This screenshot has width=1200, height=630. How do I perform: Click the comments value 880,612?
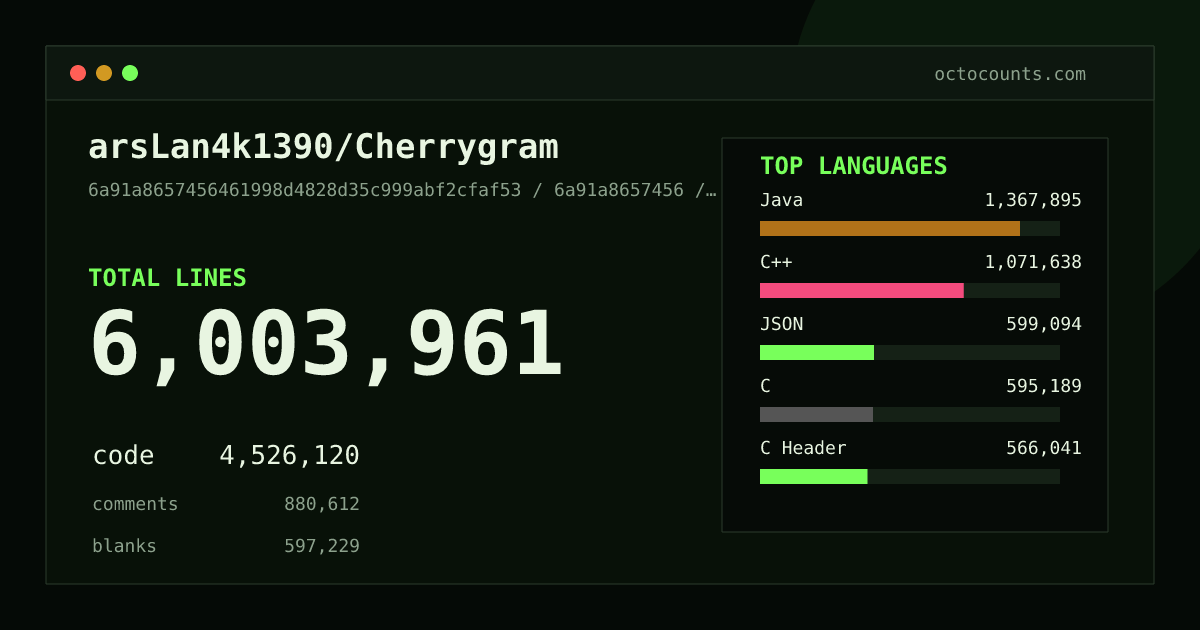(322, 504)
